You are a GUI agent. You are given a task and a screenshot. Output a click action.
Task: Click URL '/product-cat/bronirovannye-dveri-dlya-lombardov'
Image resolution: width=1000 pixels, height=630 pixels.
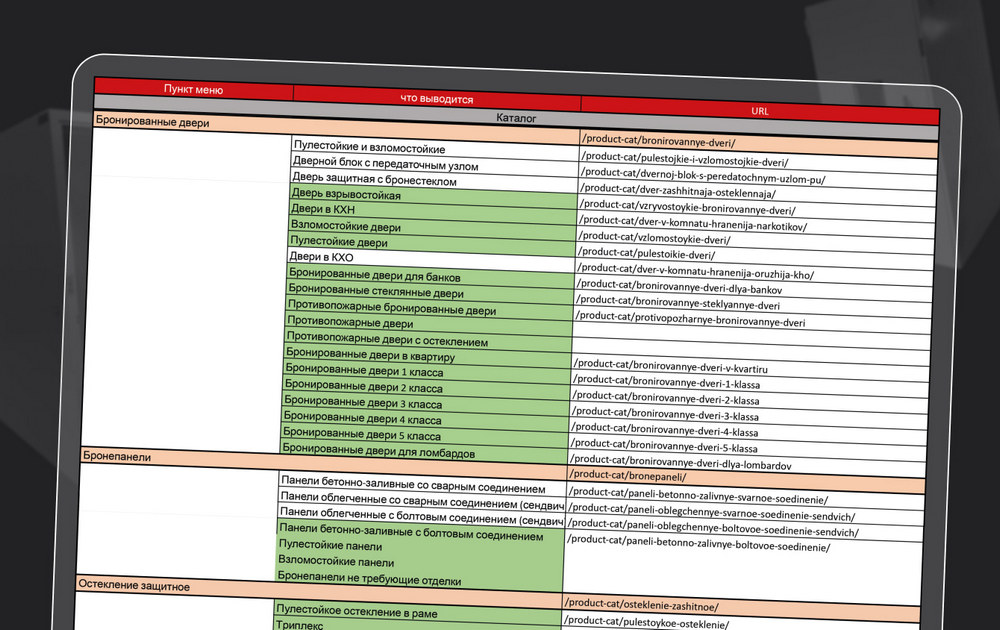(680, 462)
